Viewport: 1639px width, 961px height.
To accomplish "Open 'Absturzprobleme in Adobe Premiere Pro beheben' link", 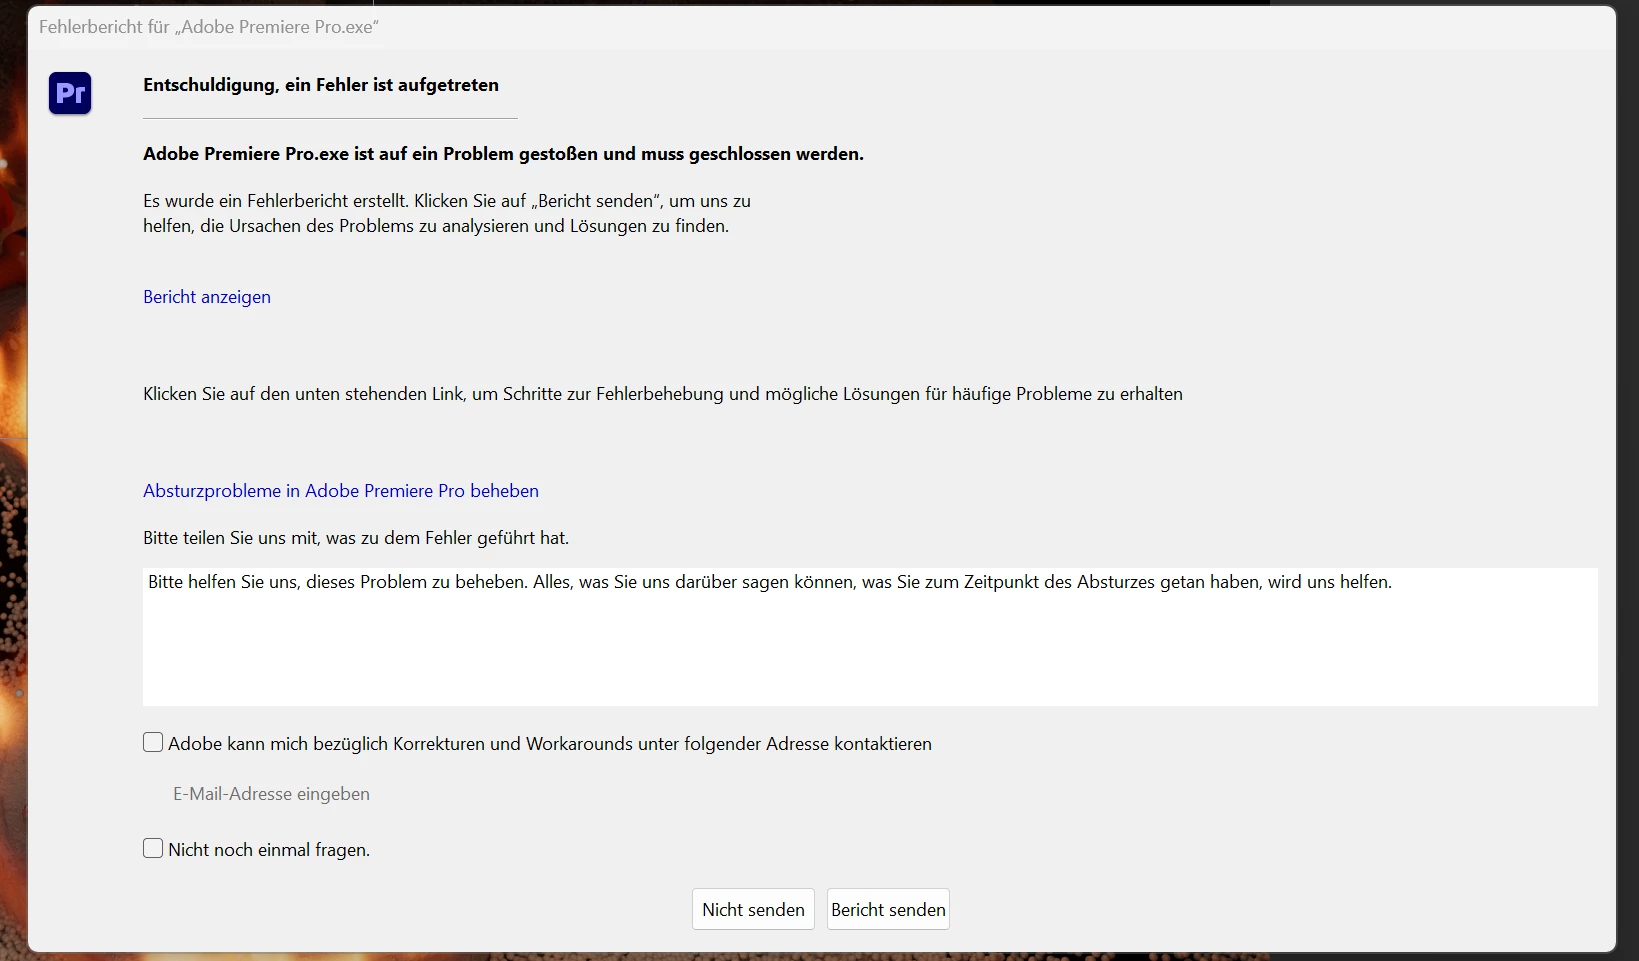I will click(x=341, y=491).
